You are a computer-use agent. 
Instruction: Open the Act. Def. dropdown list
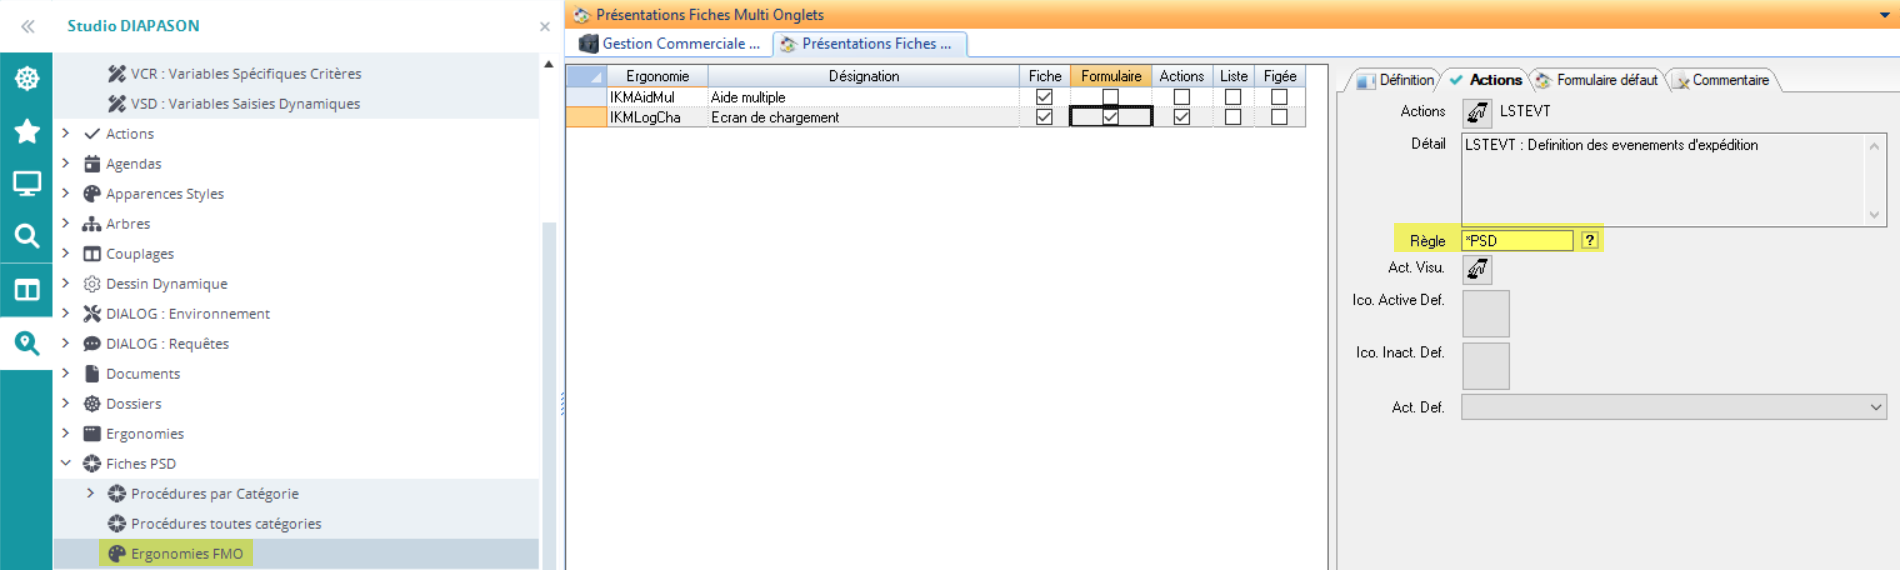click(1875, 407)
